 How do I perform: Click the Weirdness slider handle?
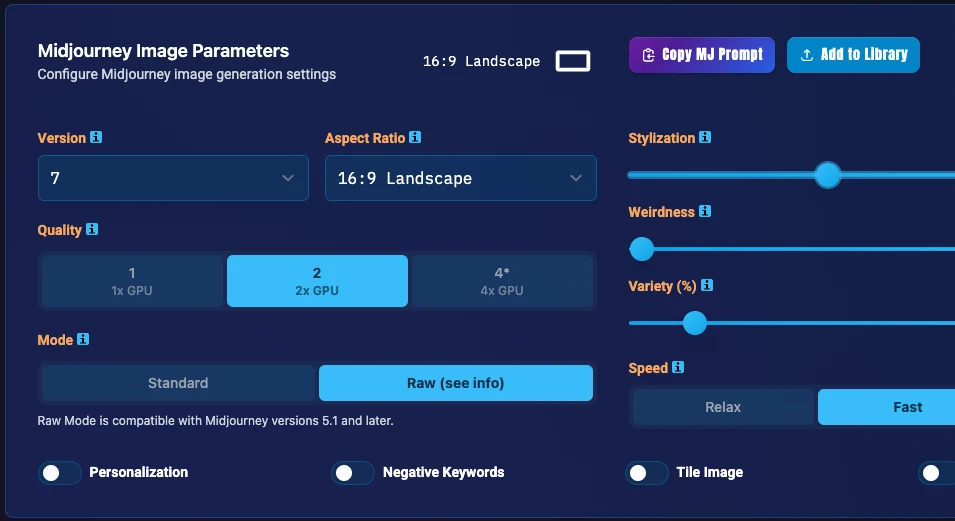coord(641,249)
